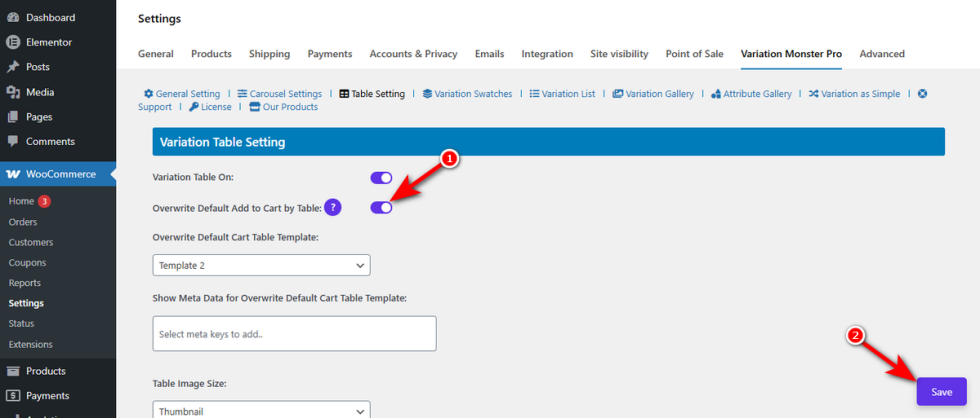Viewport: 980px width, 418px height.
Task: Select the Variation Monster Pro tab
Action: pyautogui.click(x=791, y=54)
